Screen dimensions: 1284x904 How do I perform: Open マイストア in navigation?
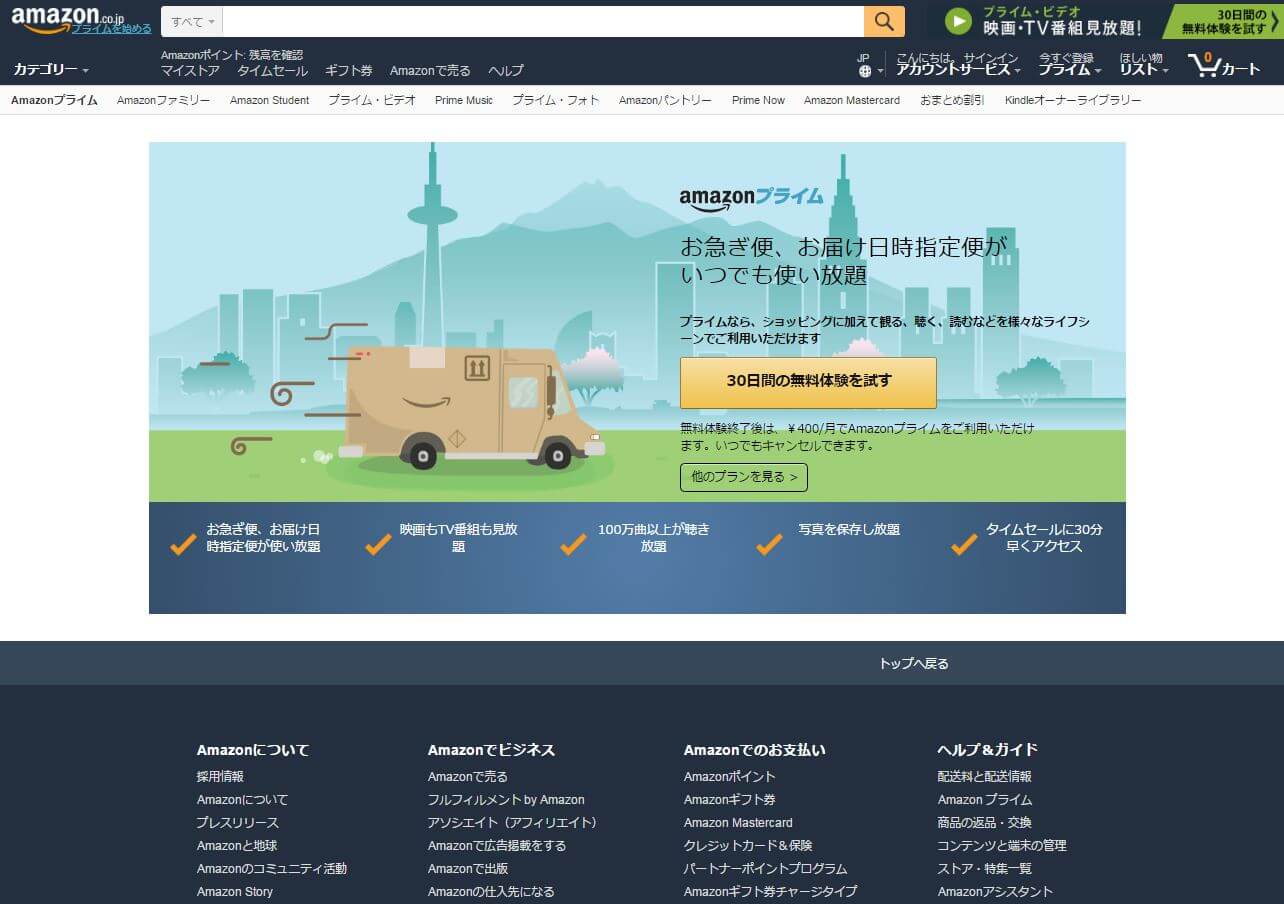pos(190,70)
